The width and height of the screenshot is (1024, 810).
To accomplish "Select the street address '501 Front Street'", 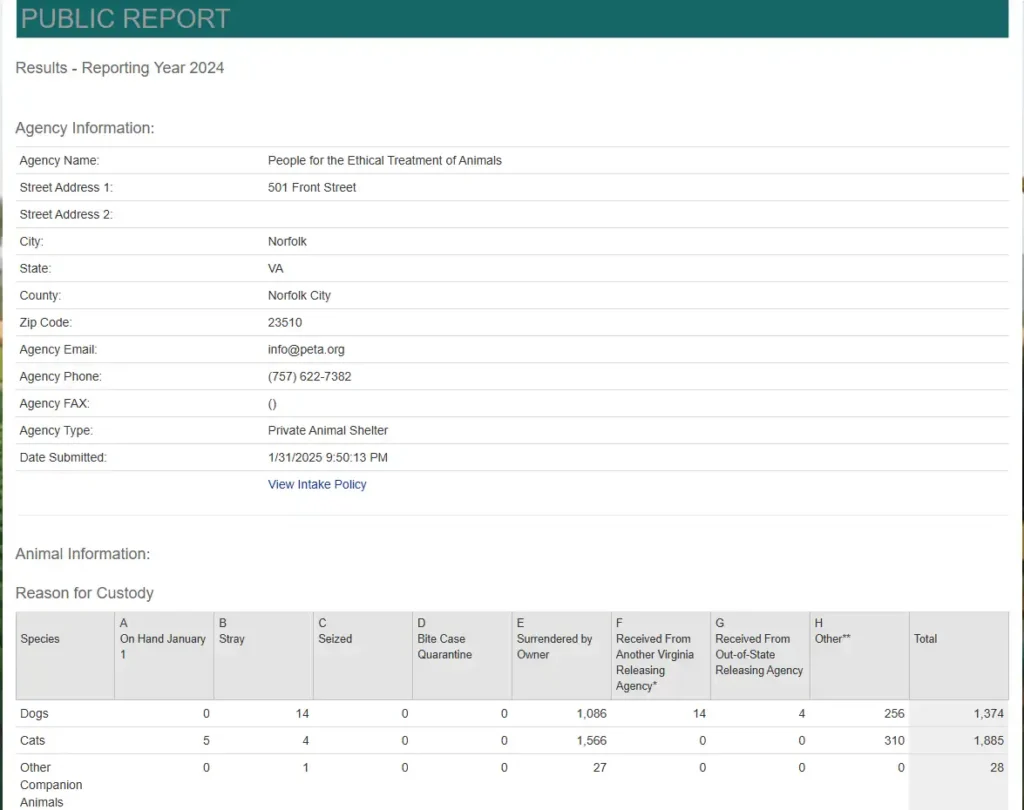I will pos(312,187).
